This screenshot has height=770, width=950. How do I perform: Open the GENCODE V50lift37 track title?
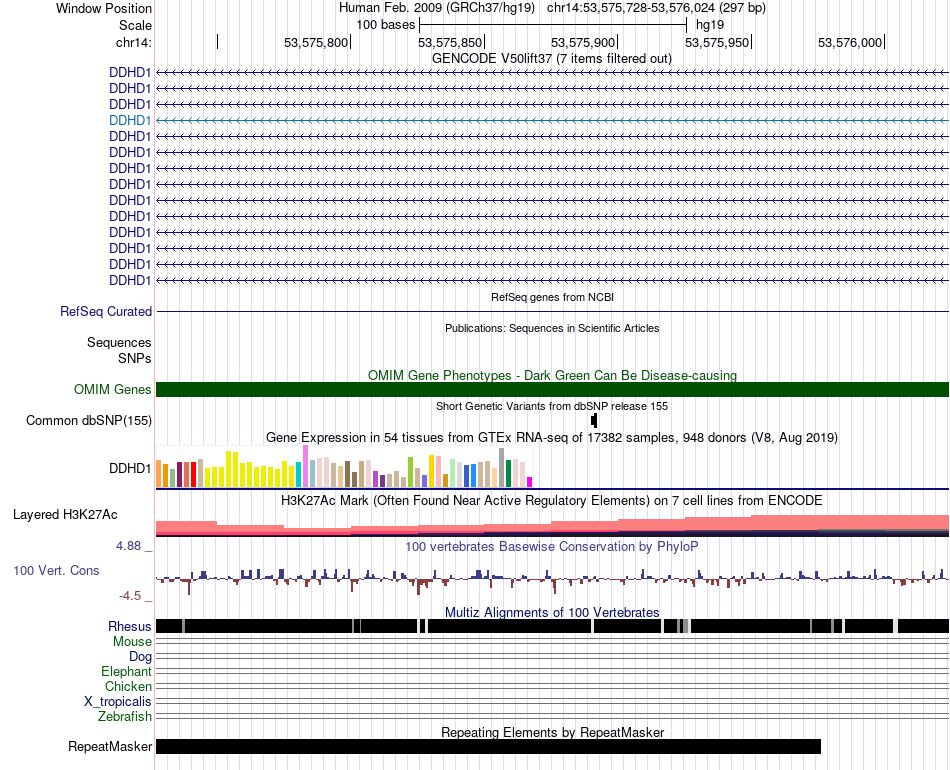coord(552,59)
